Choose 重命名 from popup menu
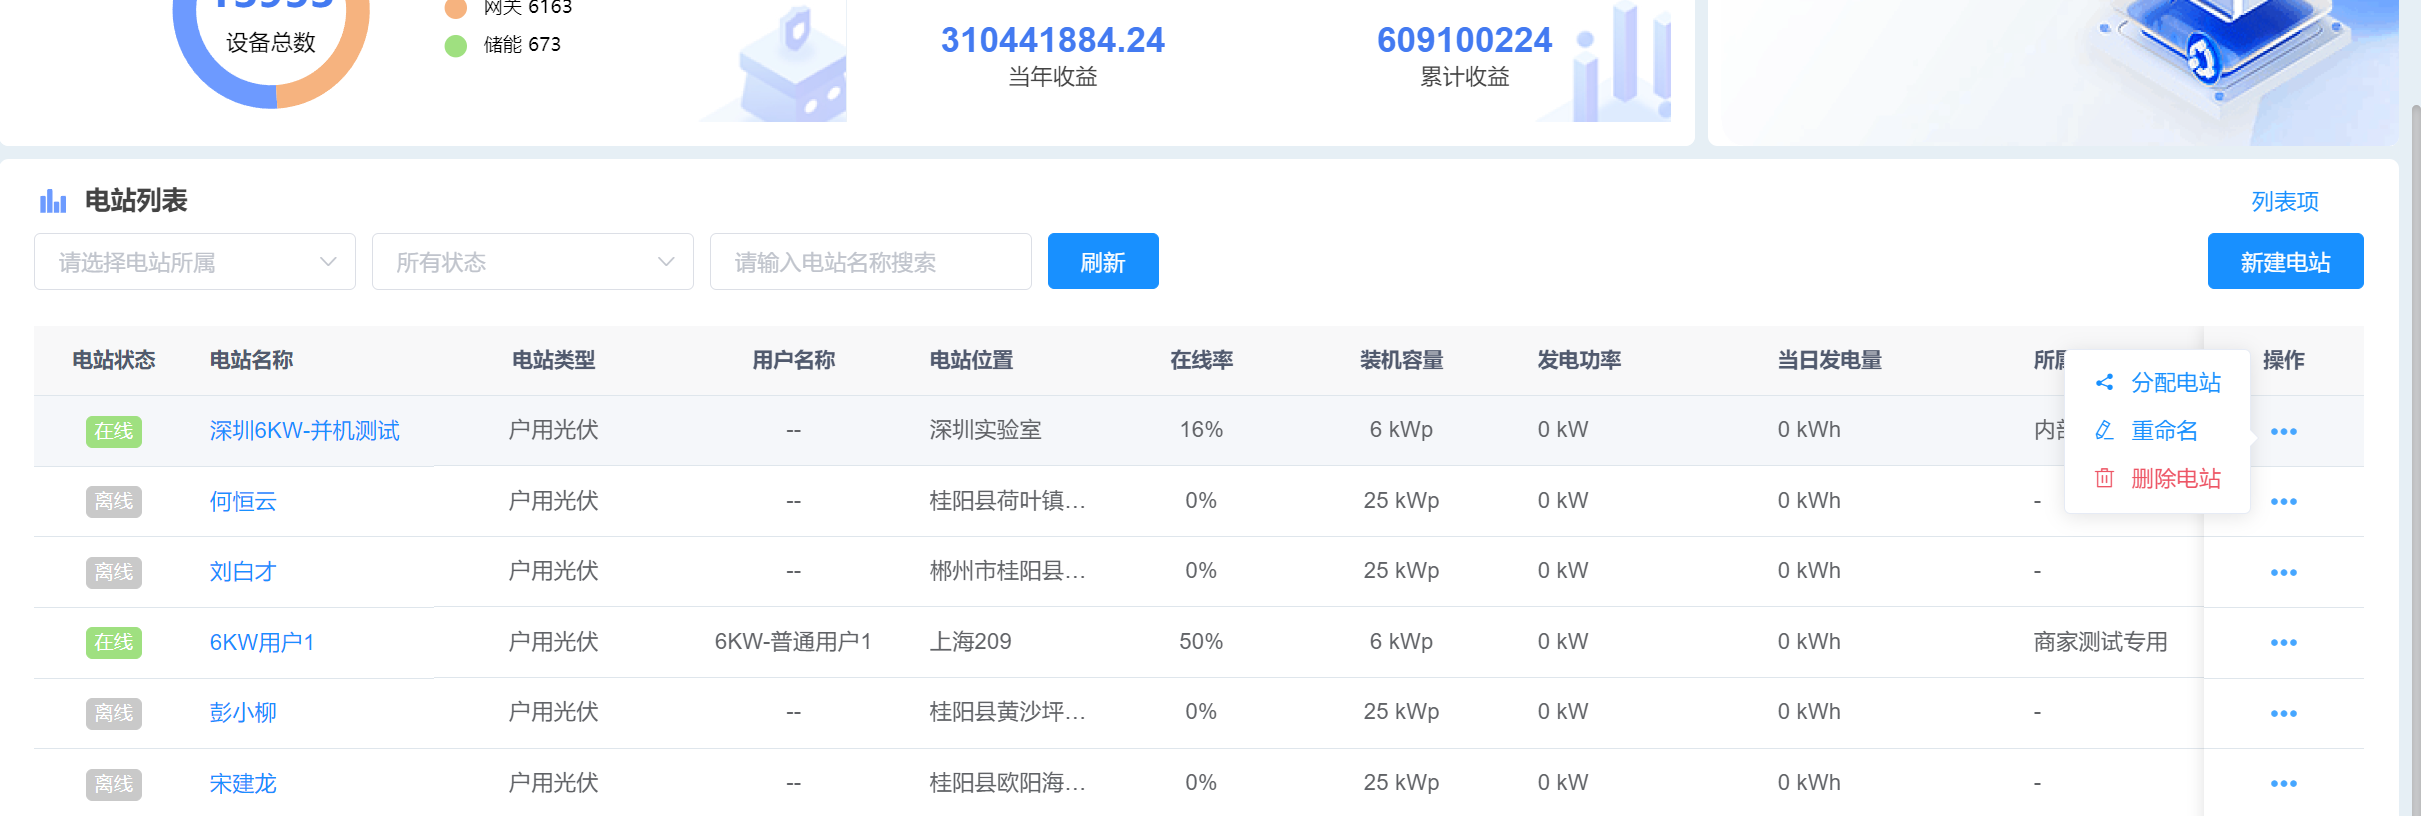 [2146, 430]
